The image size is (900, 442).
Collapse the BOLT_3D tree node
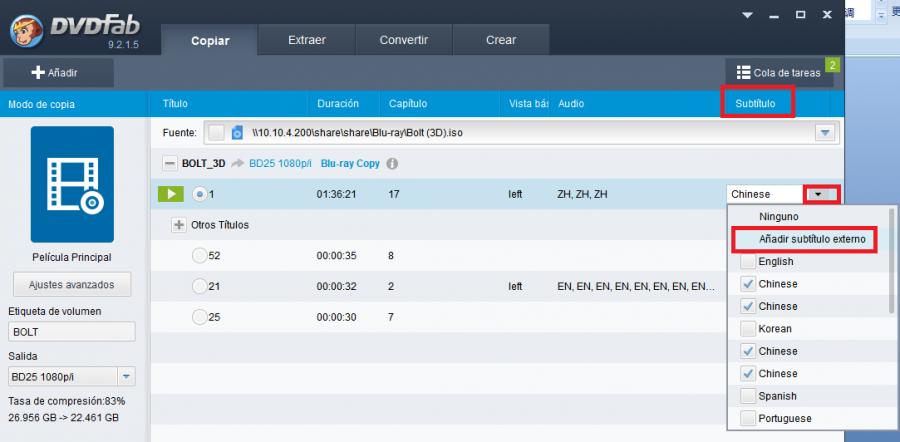pyautogui.click(x=170, y=163)
